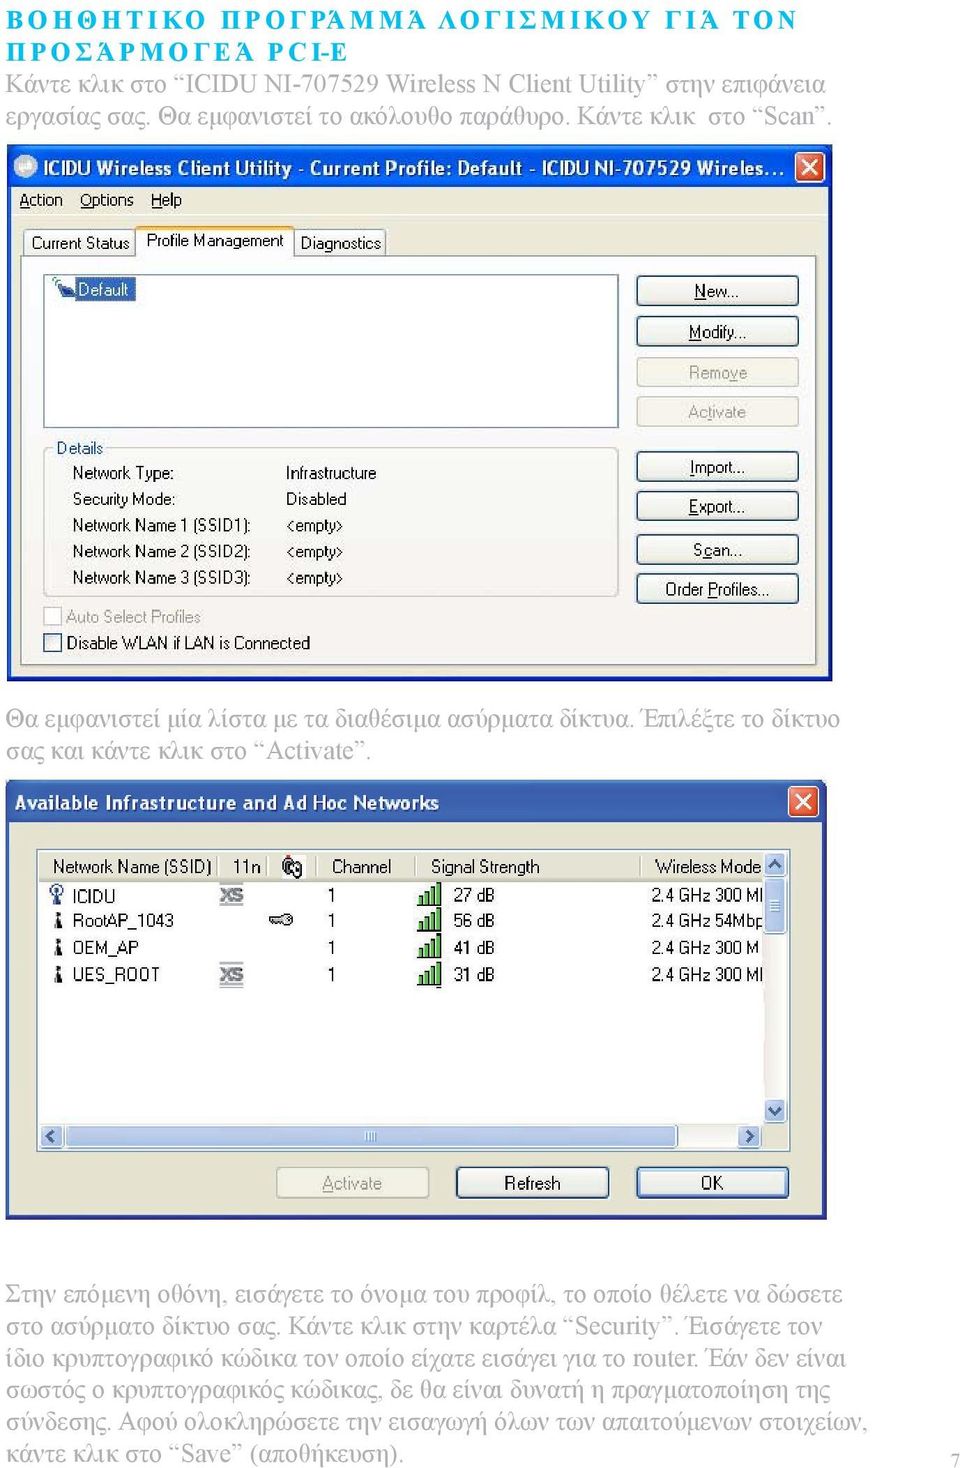Click signal bars icon next to 27 dB
The width and height of the screenshot is (960, 1468).
(x=429, y=895)
